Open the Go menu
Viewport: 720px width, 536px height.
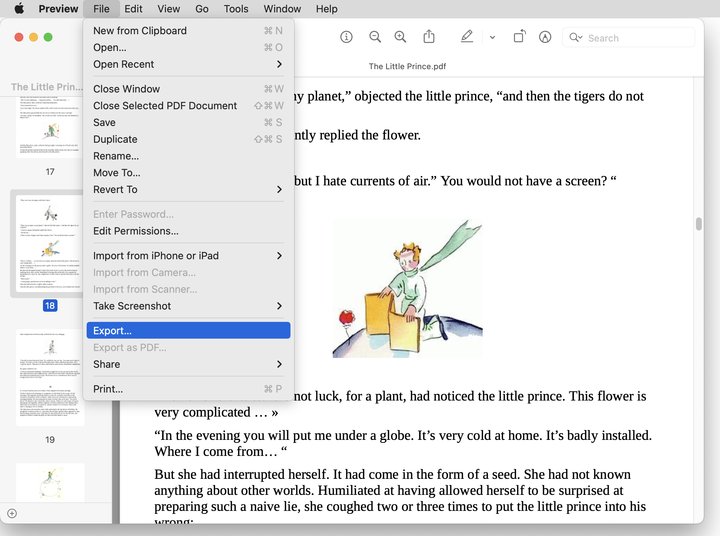(202, 9)
